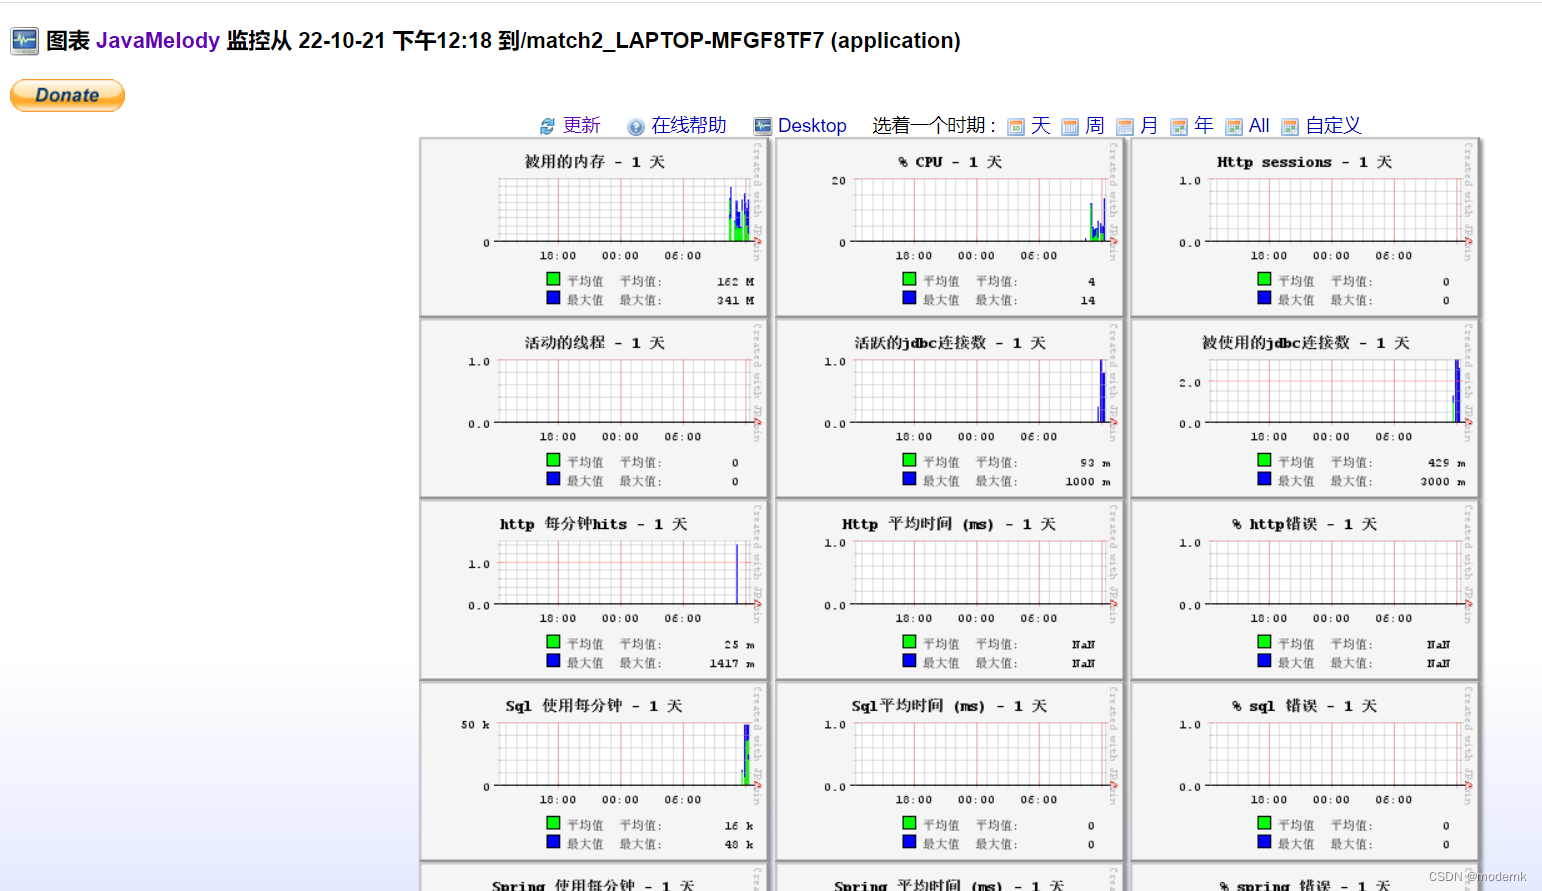Click the Desktop monitor icon
Image resolution: width=1542 pixels, height=891 pixels.
(x=763, y=126)
